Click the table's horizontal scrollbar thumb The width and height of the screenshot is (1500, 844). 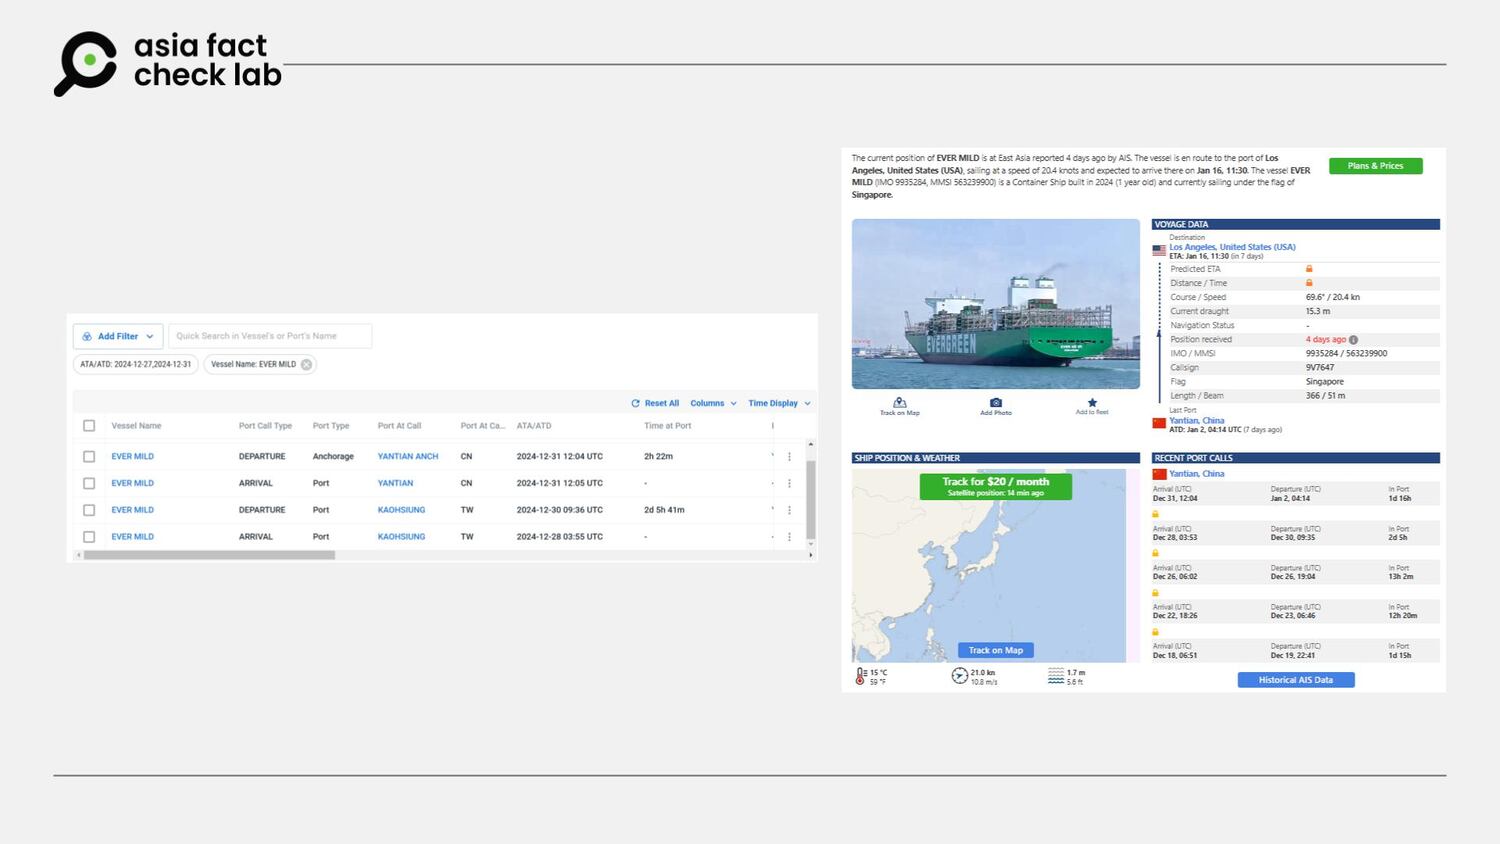(209, 555)
